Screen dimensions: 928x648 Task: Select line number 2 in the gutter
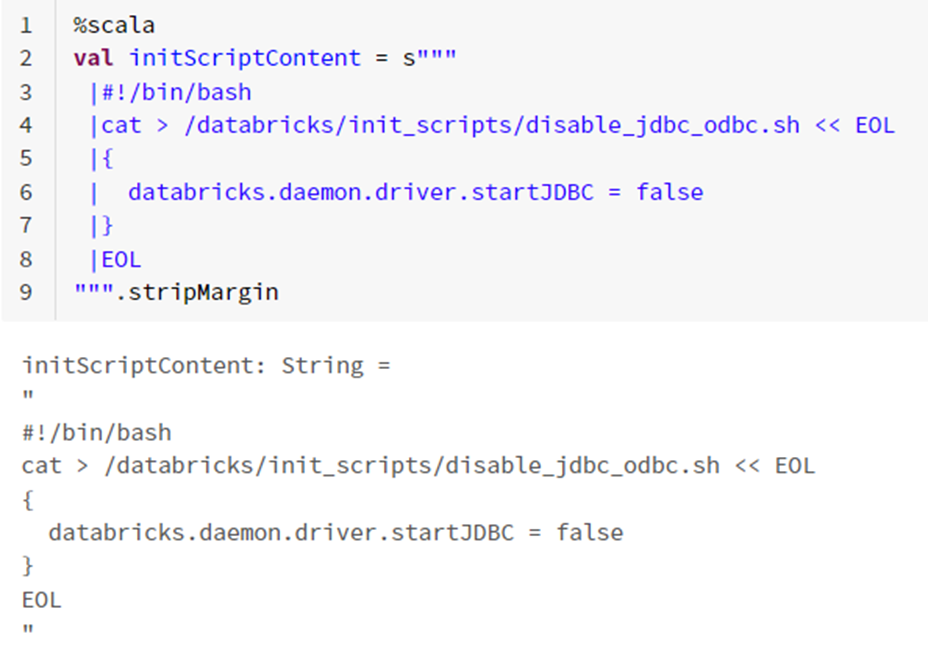pos(26,58)
